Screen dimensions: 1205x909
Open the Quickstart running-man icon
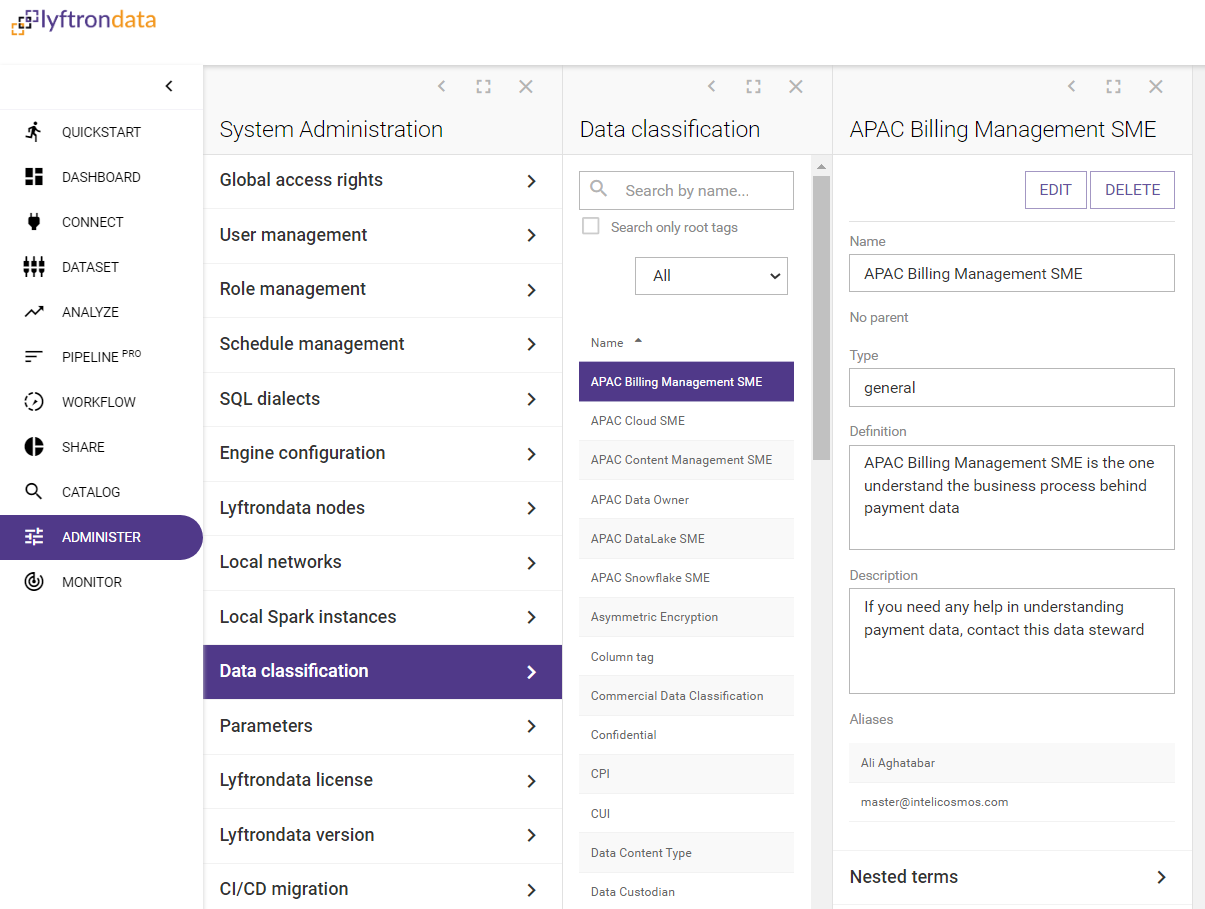pyautogui.click(x=34, y=132)
